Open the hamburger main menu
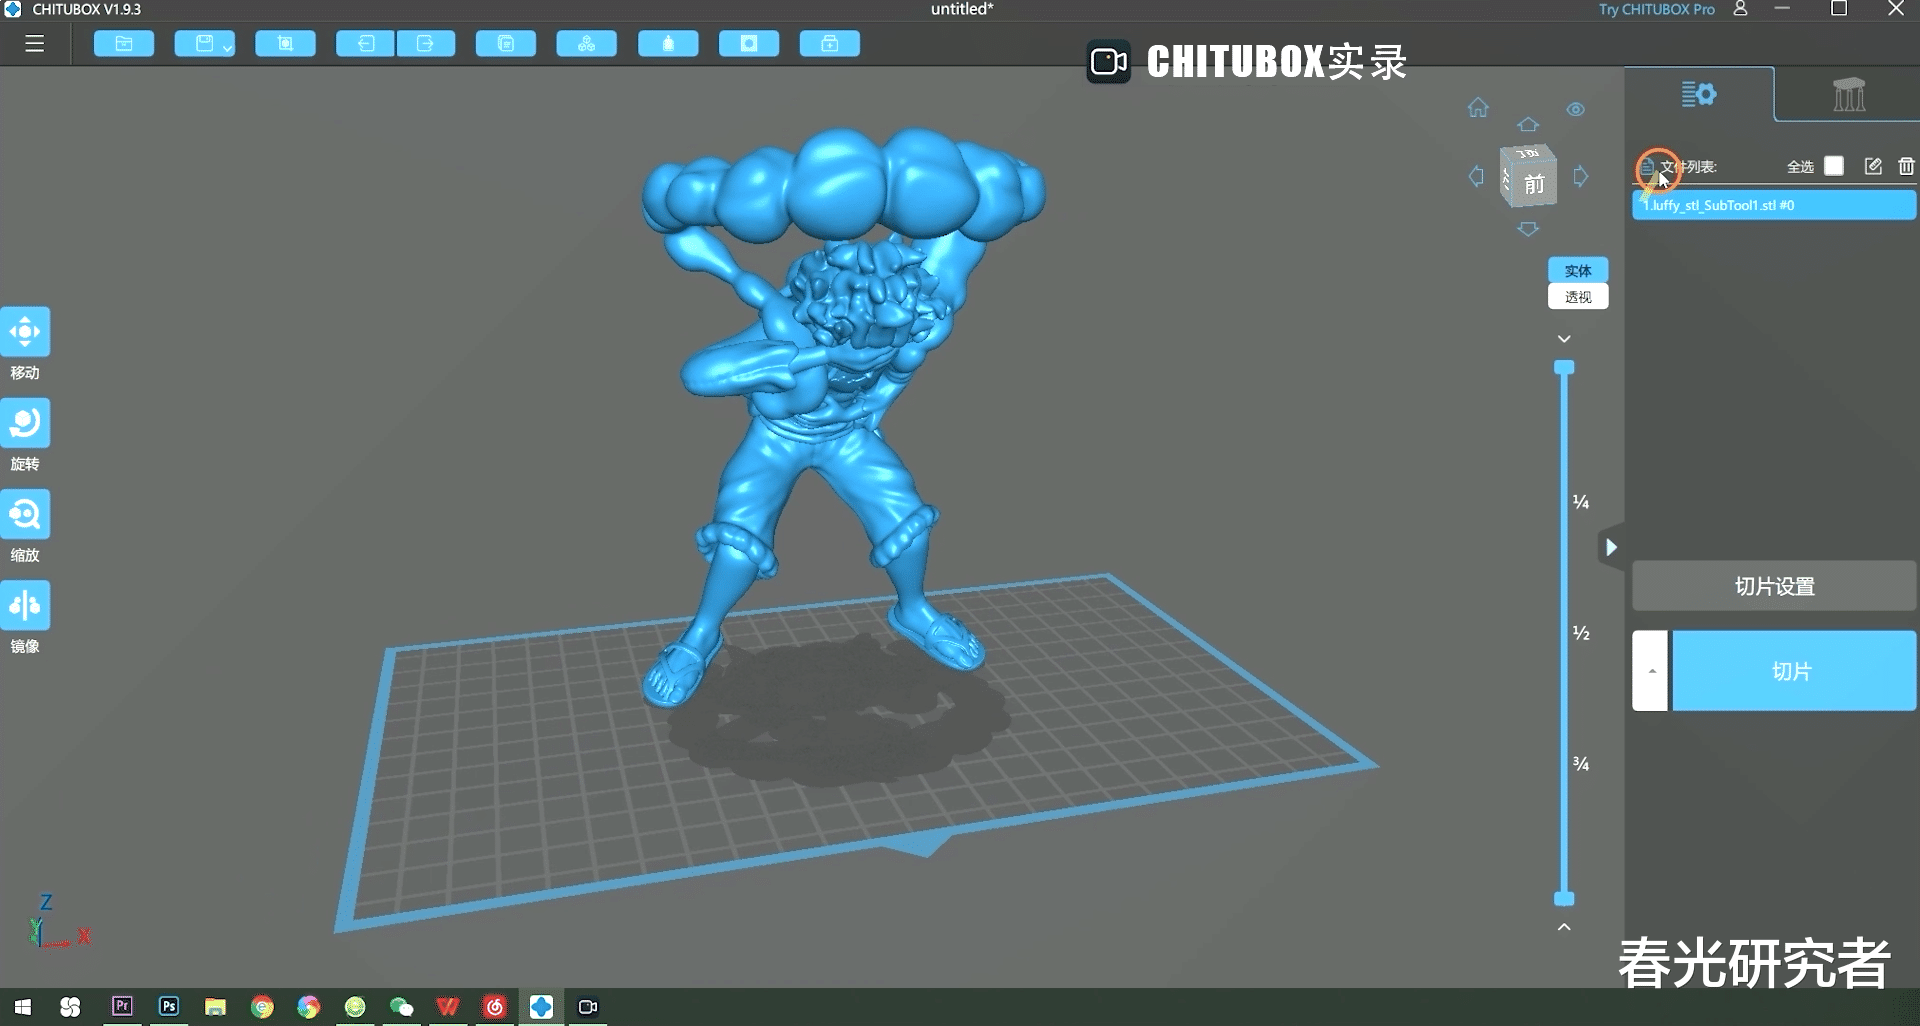The image size is (1920, 1026). click(x=35, y=44)
